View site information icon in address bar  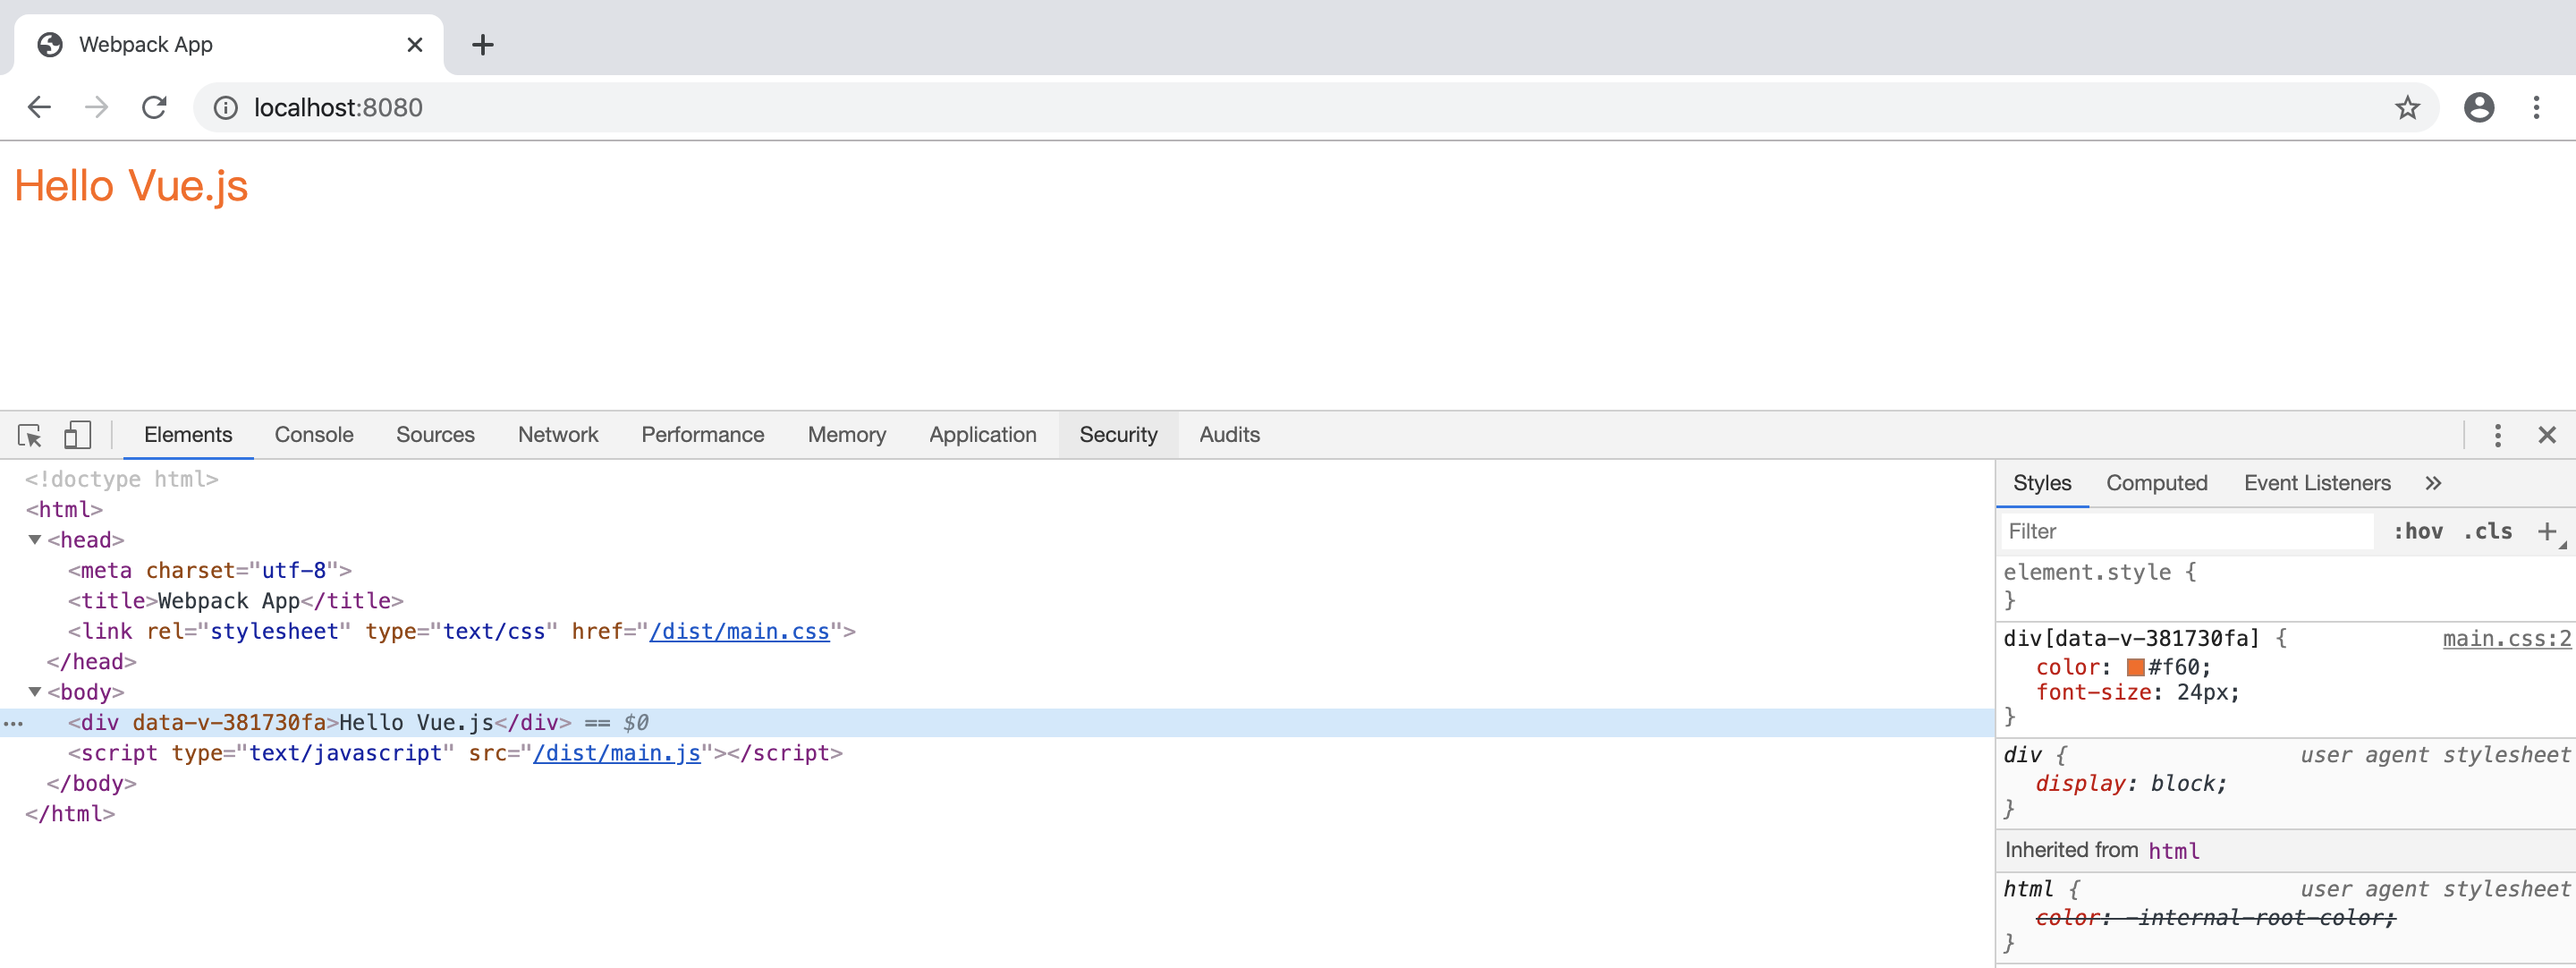(226, 107)
